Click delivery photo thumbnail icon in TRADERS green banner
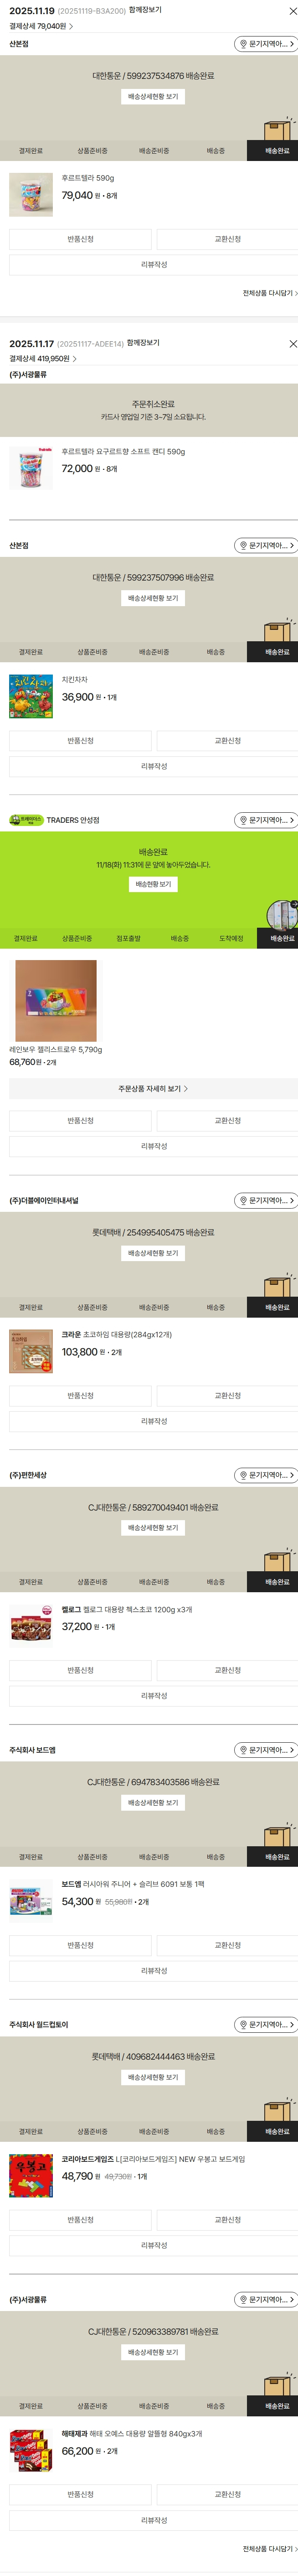Screen dimensions: 298x2576 (282, 915)
